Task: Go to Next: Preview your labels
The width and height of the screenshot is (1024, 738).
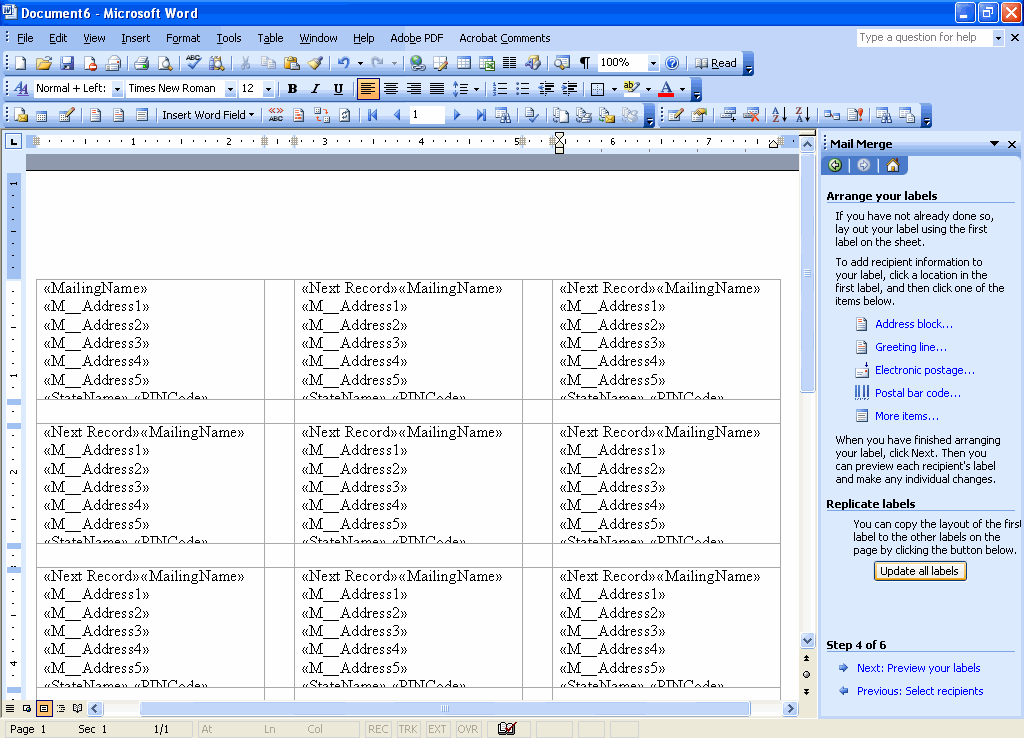Action: pyautogui.click(x=918, y=668)
